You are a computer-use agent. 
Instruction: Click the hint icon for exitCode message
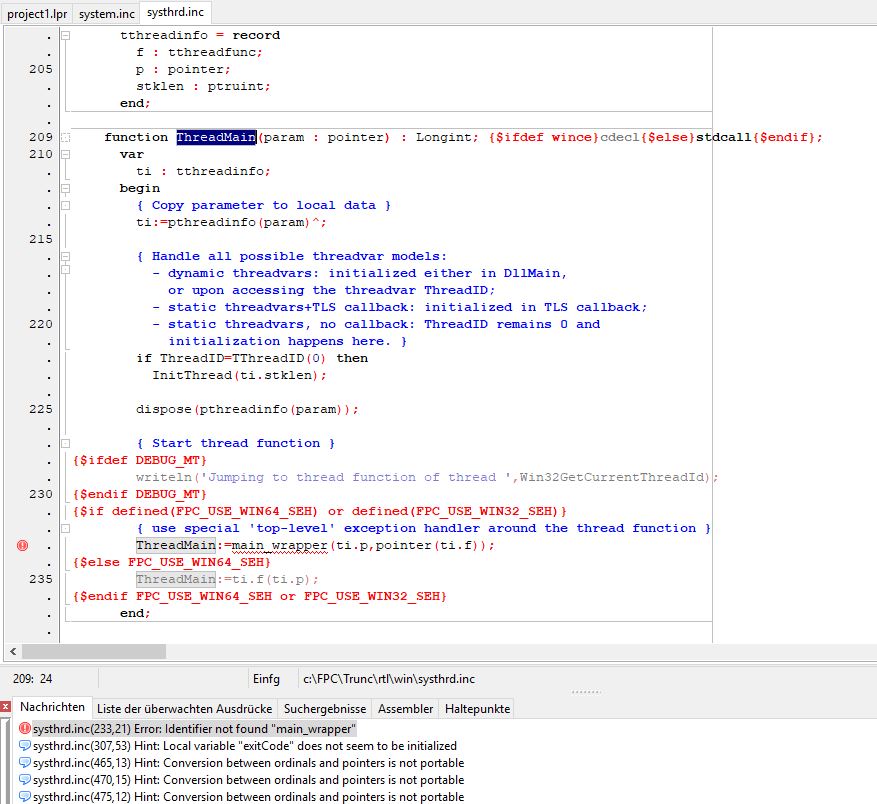click(25, 746)
